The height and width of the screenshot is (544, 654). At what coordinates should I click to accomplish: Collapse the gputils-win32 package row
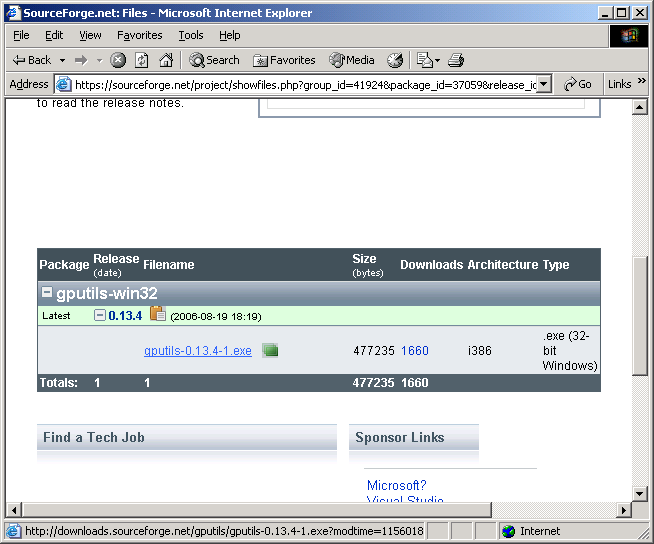click(47, 292)
